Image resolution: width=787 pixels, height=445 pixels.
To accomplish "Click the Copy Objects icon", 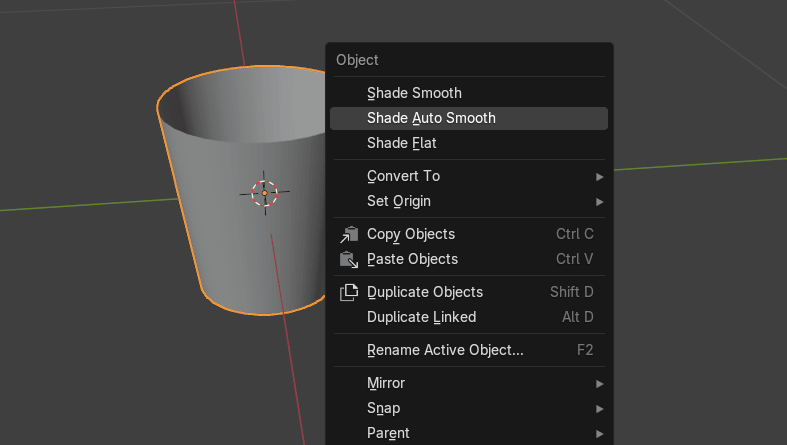I will coord(349,234).
